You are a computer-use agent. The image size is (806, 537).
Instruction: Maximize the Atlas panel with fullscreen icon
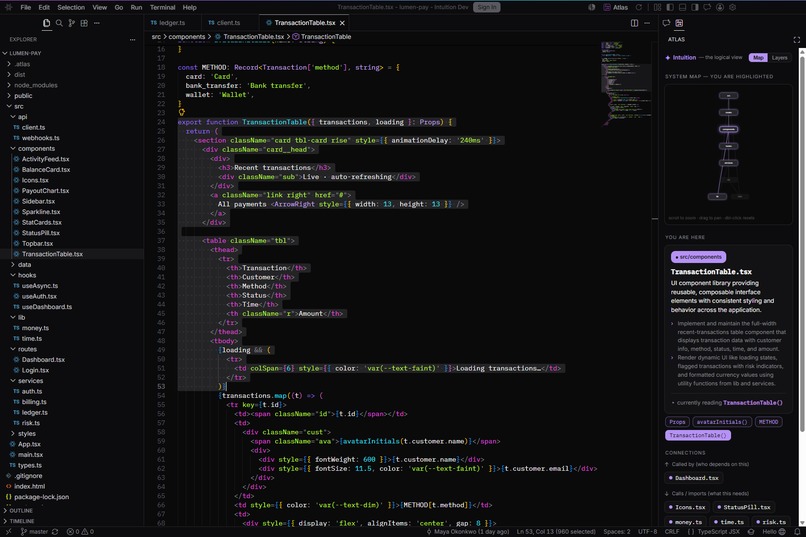[796, 40]
